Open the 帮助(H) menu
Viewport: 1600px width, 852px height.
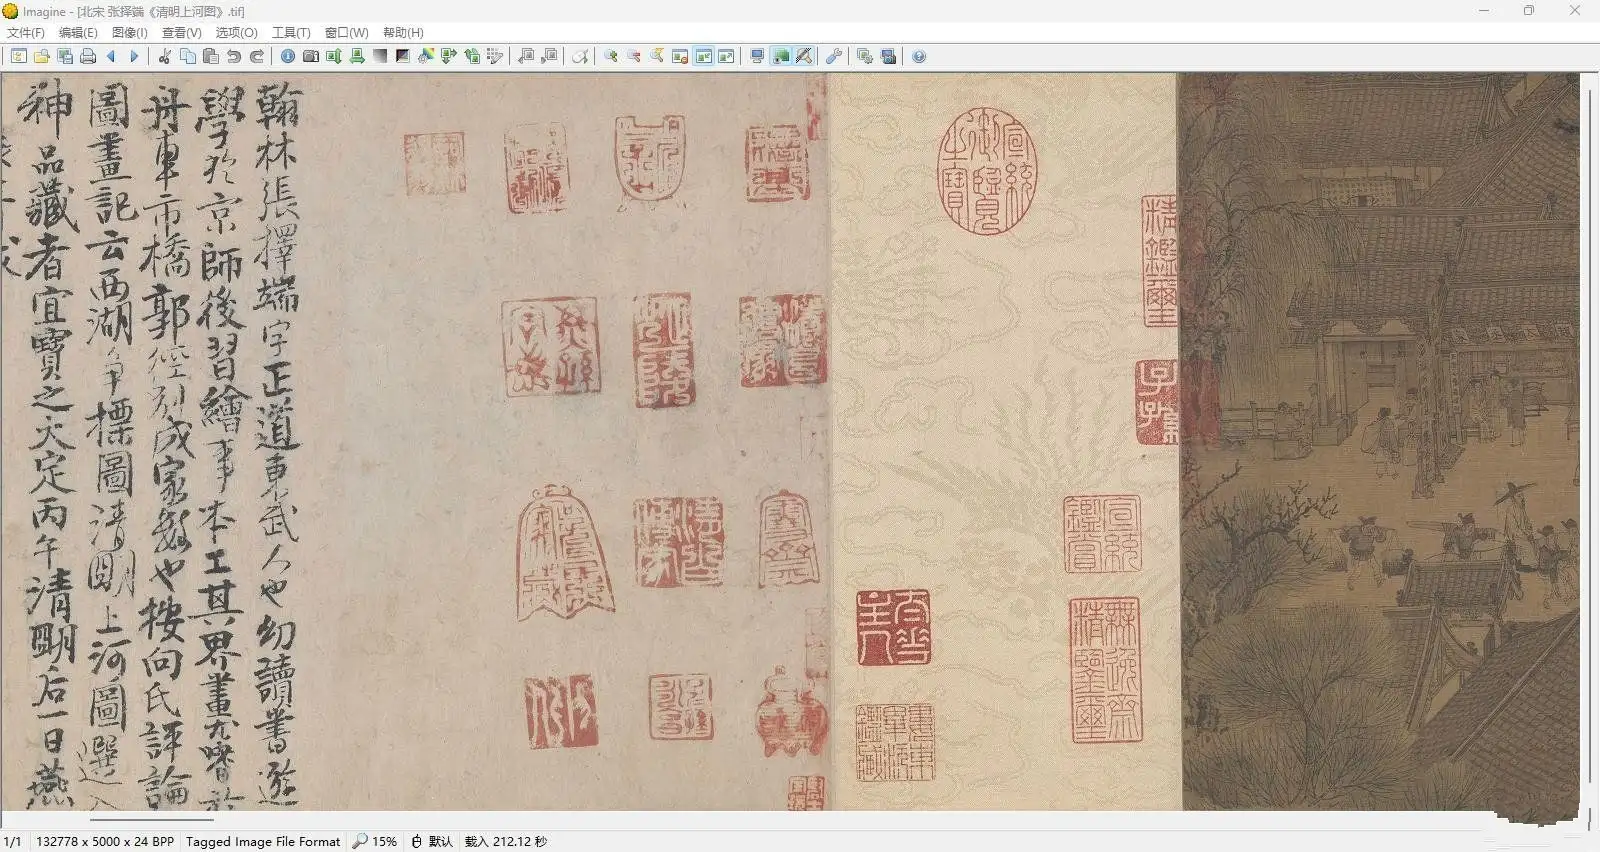point(403,33)
